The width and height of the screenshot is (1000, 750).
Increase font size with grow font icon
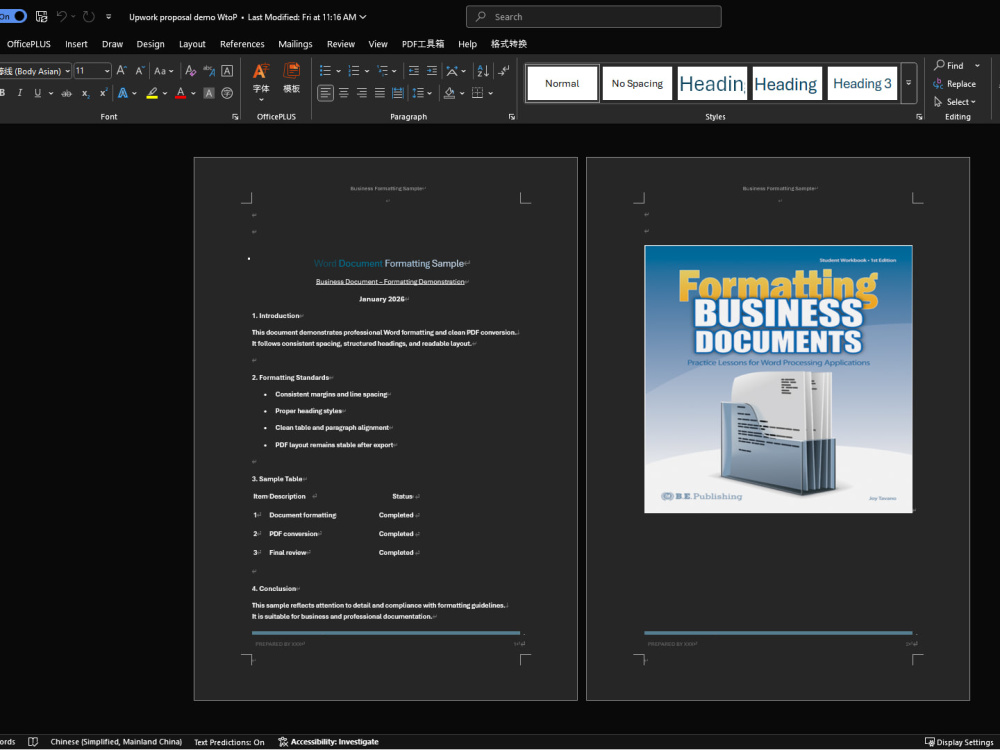pos(121,71)
